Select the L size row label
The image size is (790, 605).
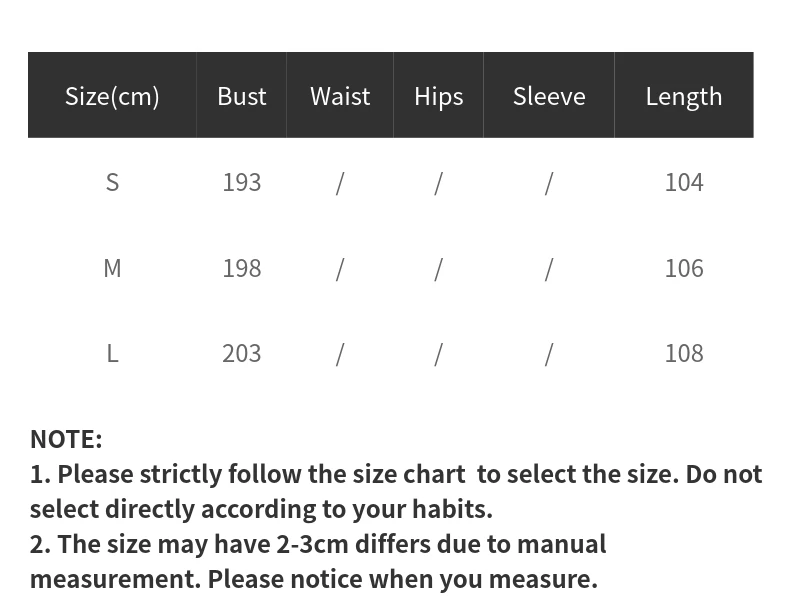[112, 354]
